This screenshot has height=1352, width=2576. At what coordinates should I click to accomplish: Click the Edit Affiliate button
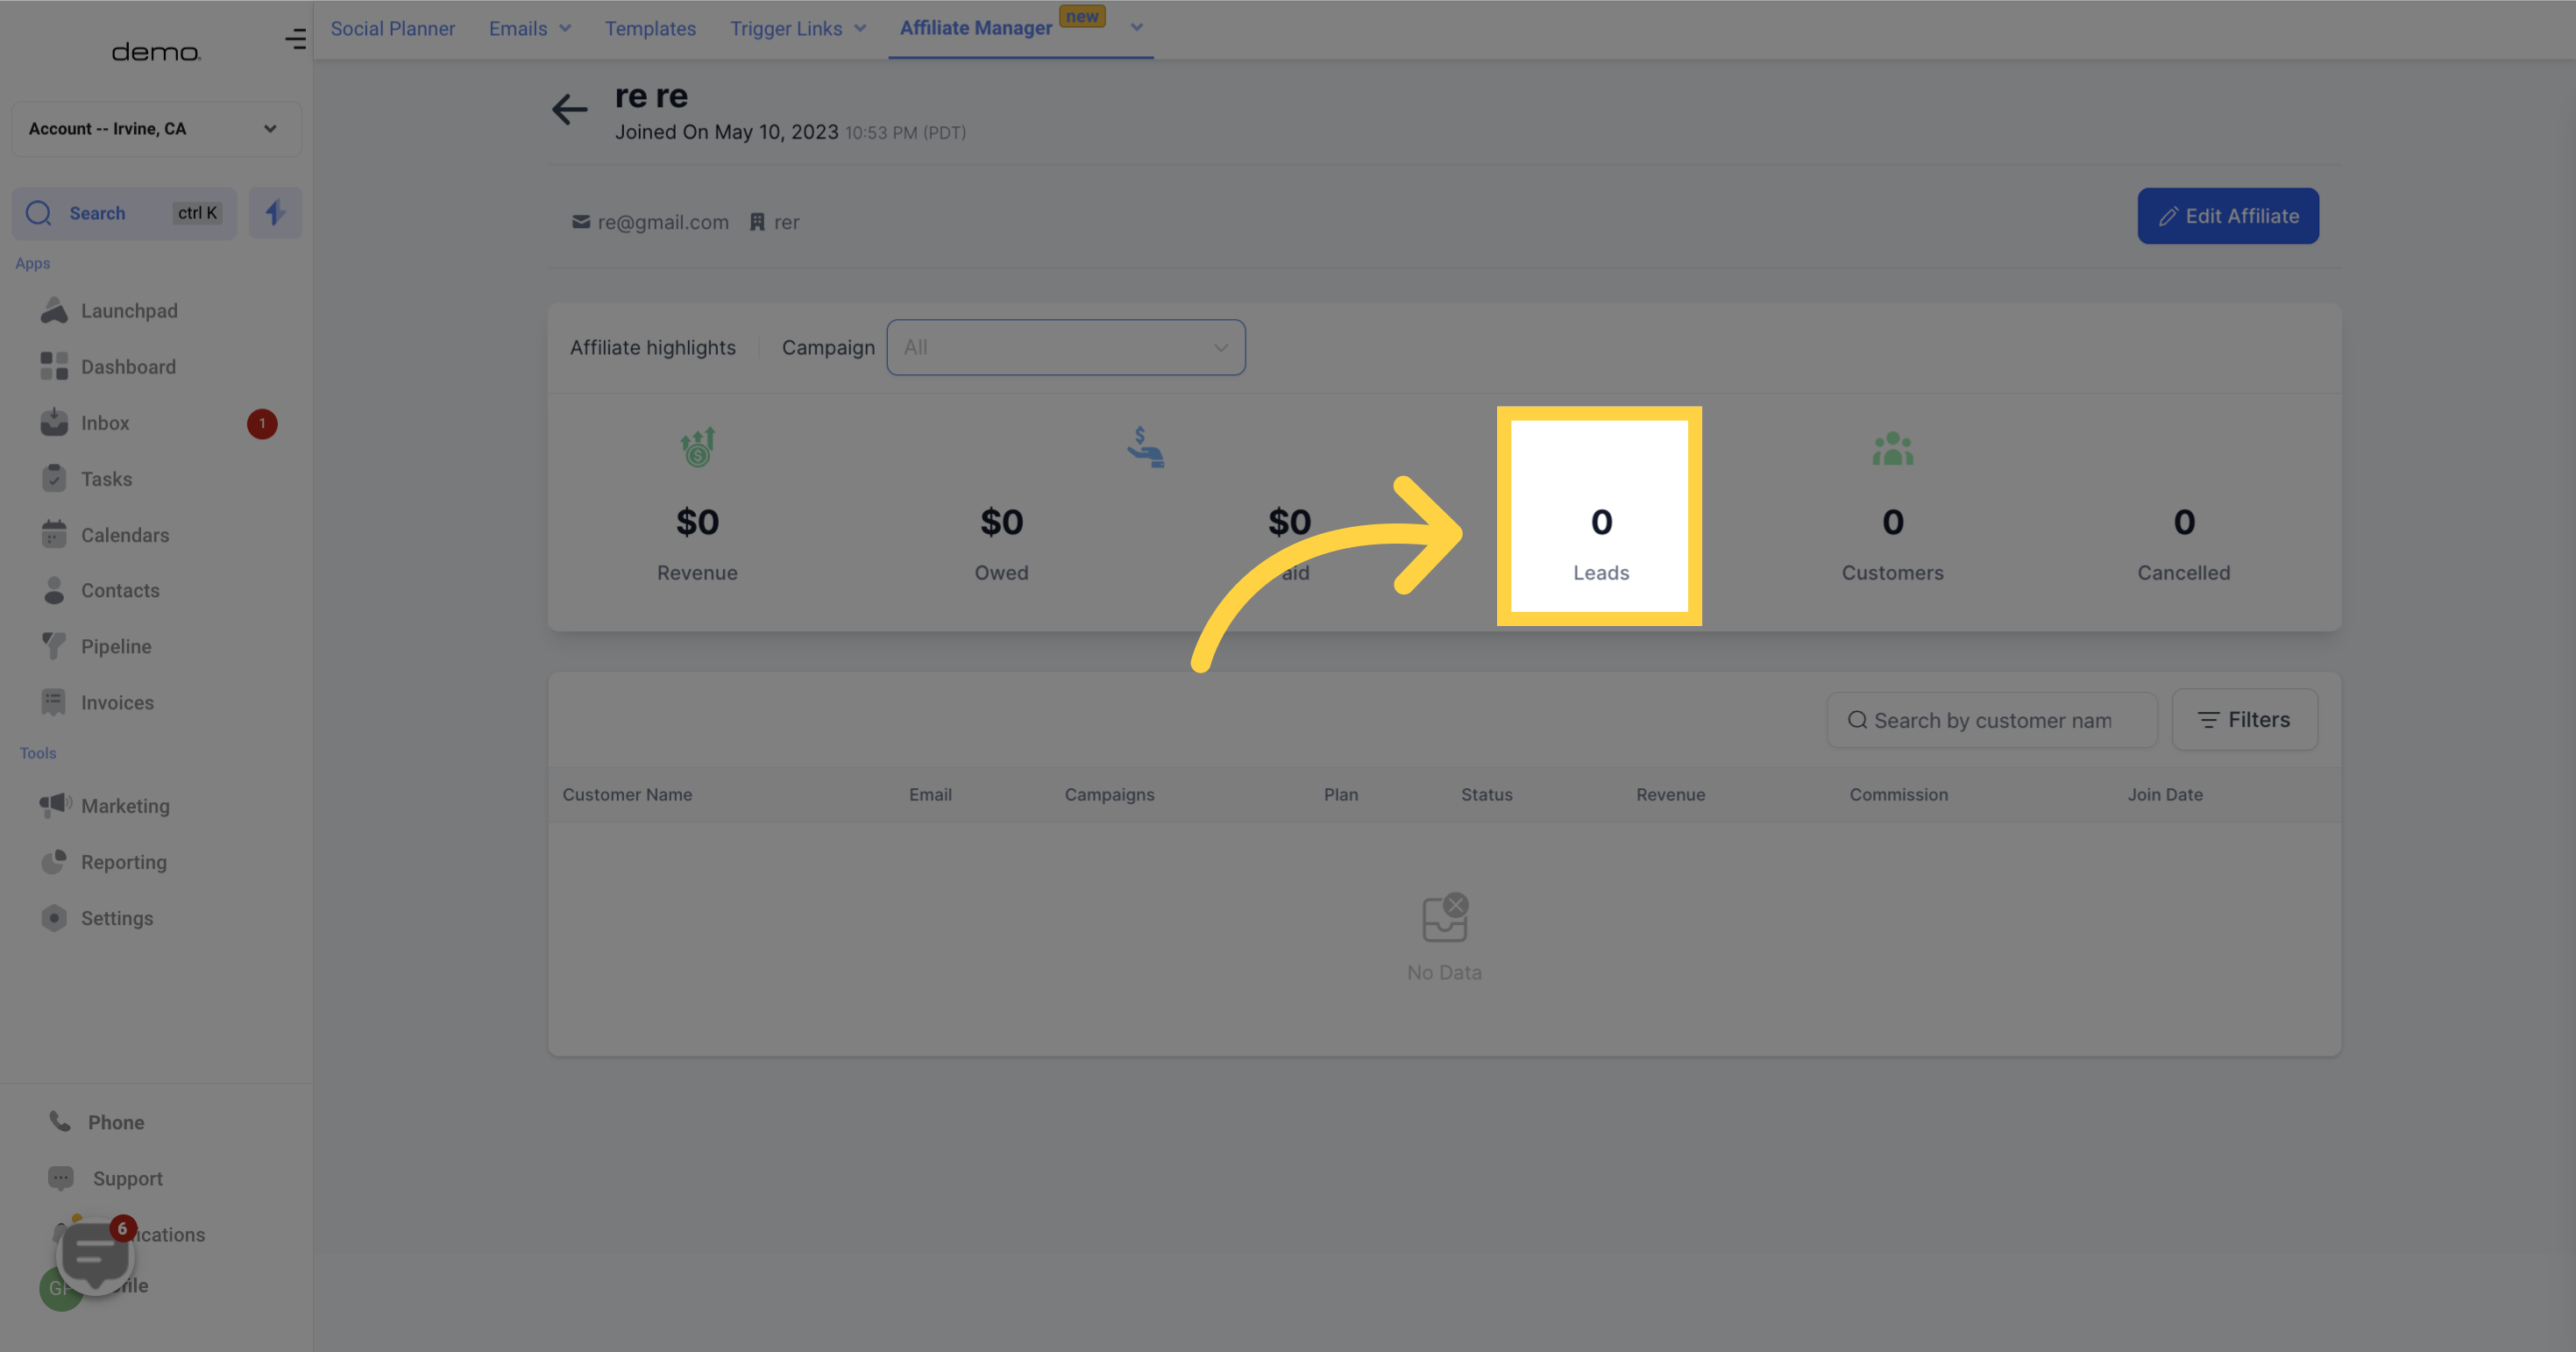[x=2228, y=216]
